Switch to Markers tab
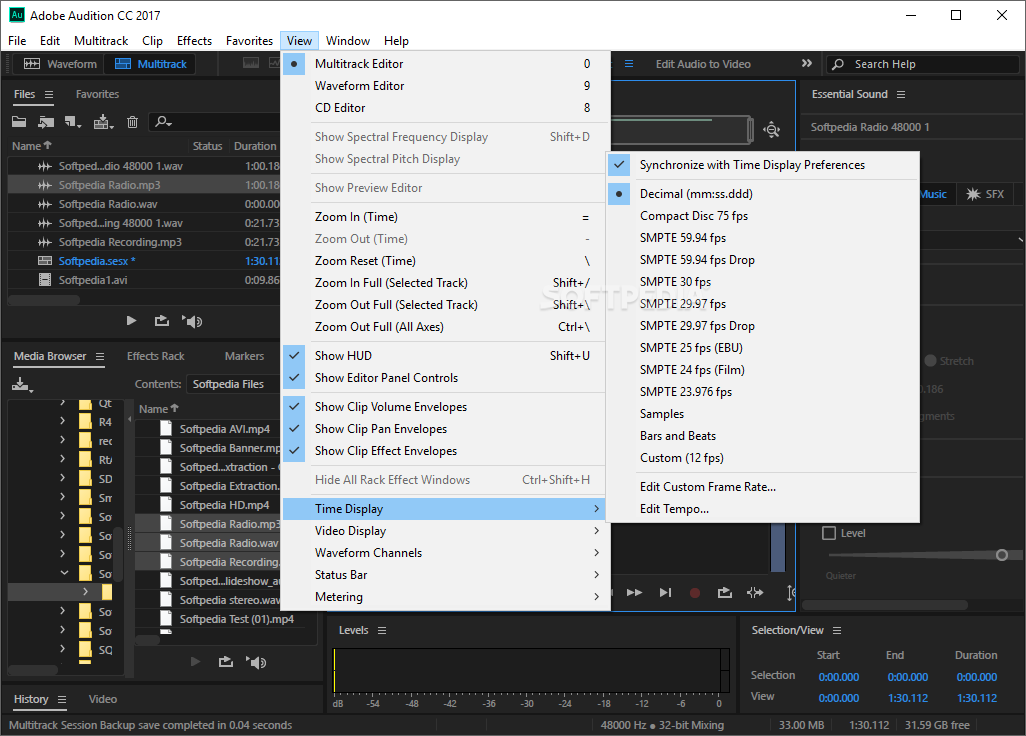 coord(244,356)
